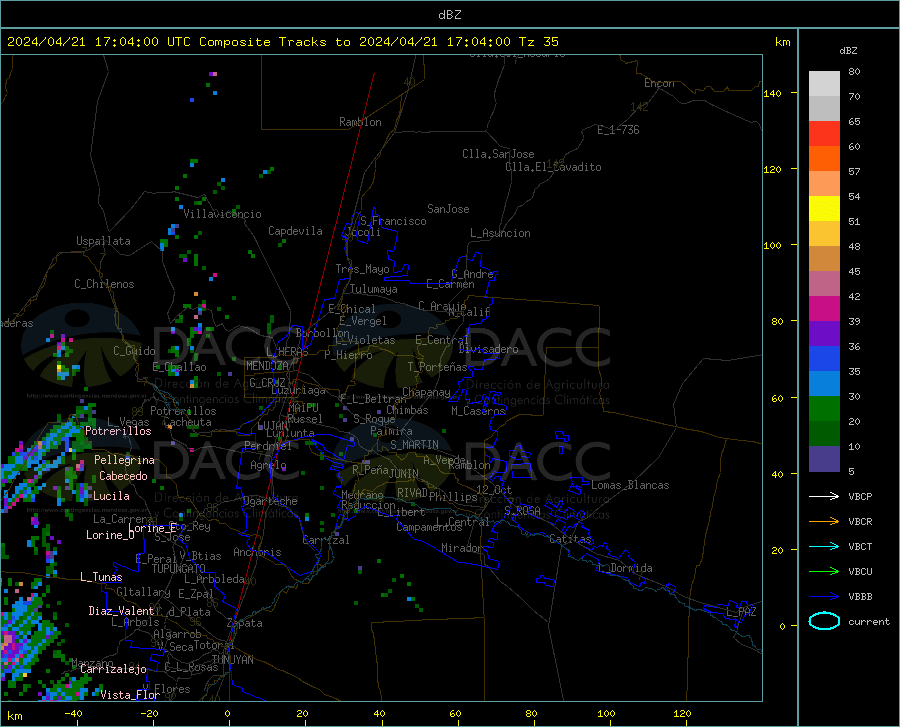Screen dimensions: 900x727
Task: Click the Diaz_Valent station label
Action: click(121, 611)
